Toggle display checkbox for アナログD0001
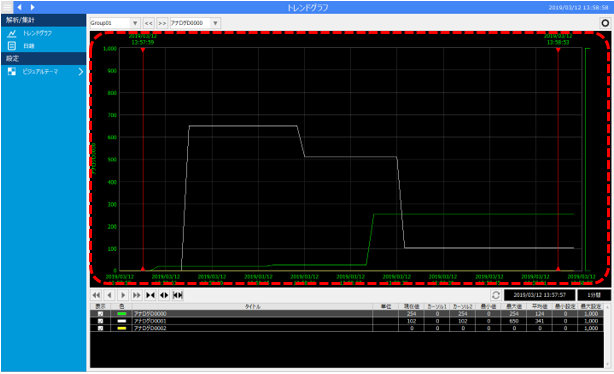Screen dimensions: 614x374 coord(101,321)
